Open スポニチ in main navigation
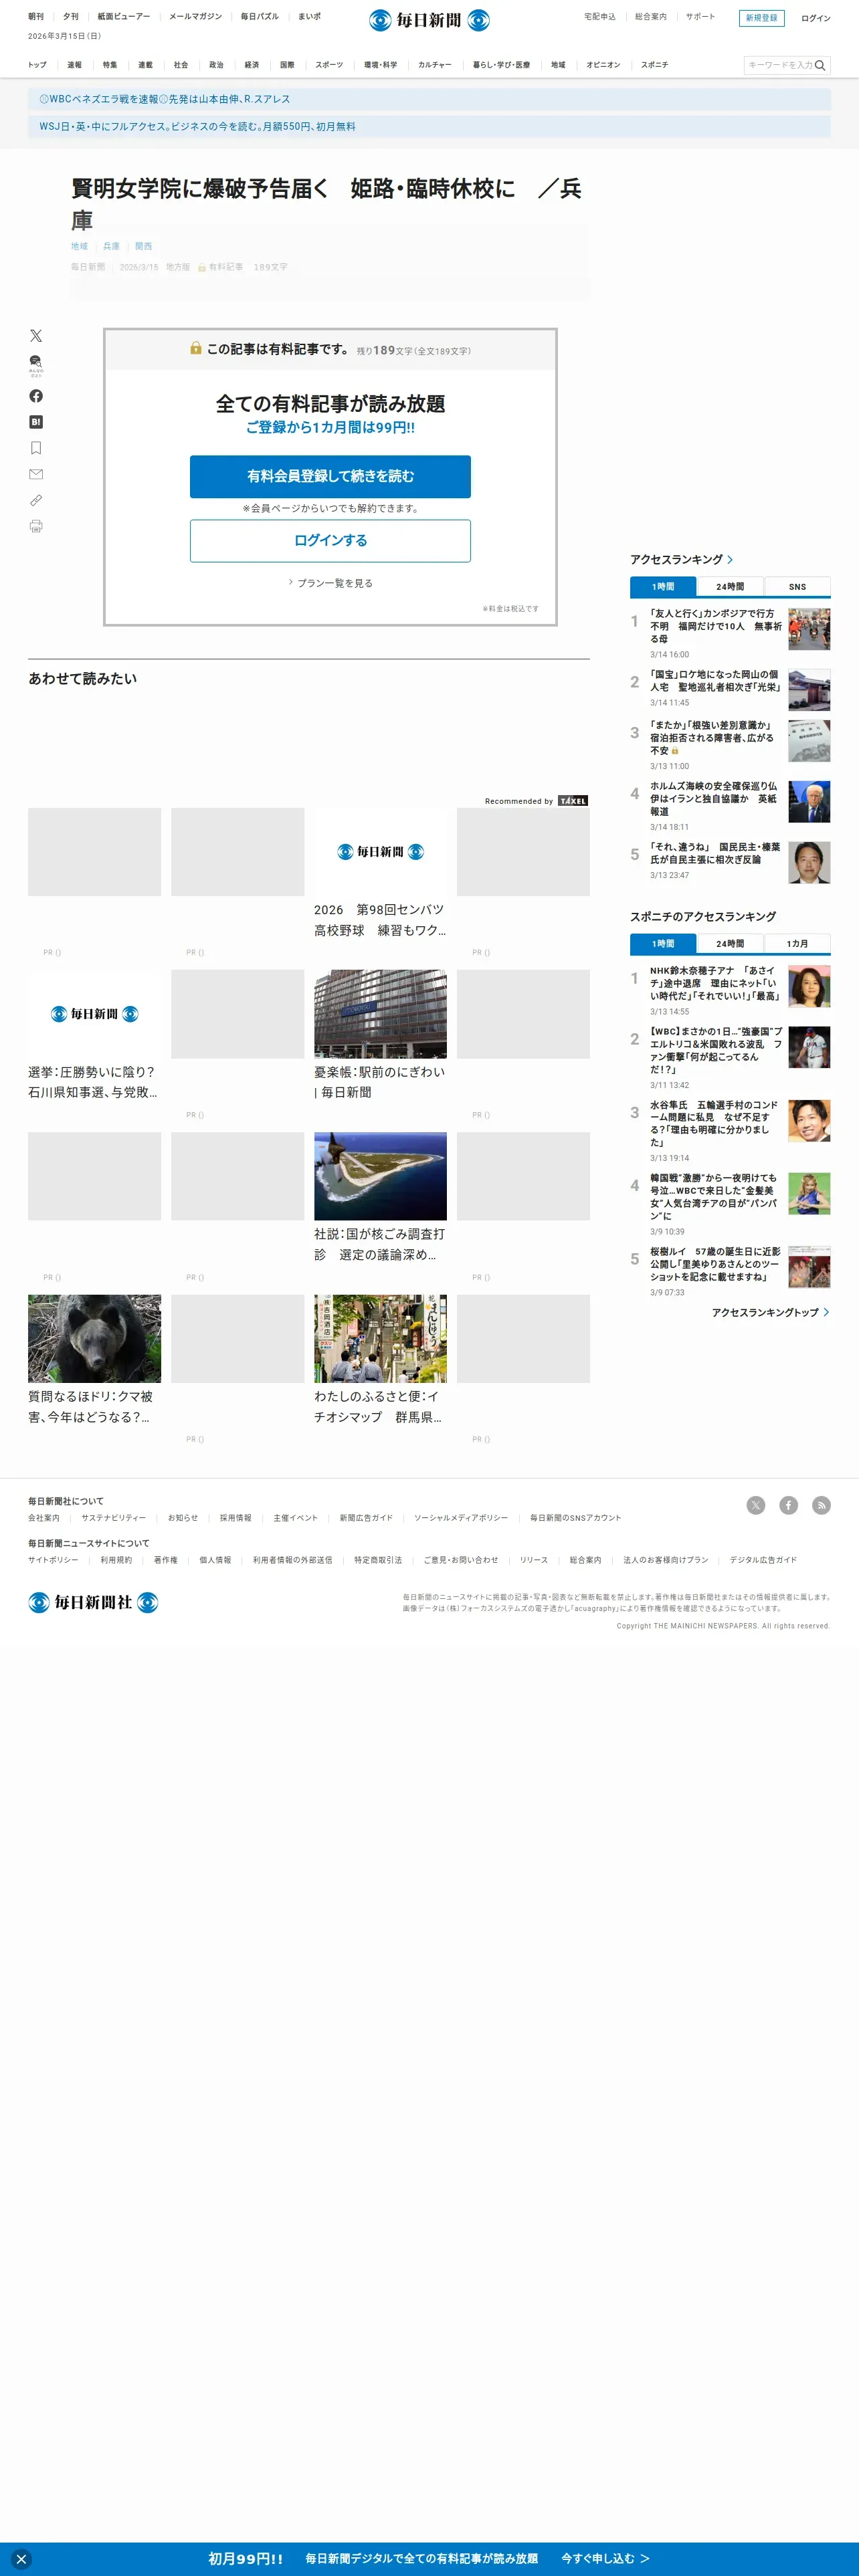Image resolution: width=859 pixels, height=2576 pixels. (x=654, y=65)
